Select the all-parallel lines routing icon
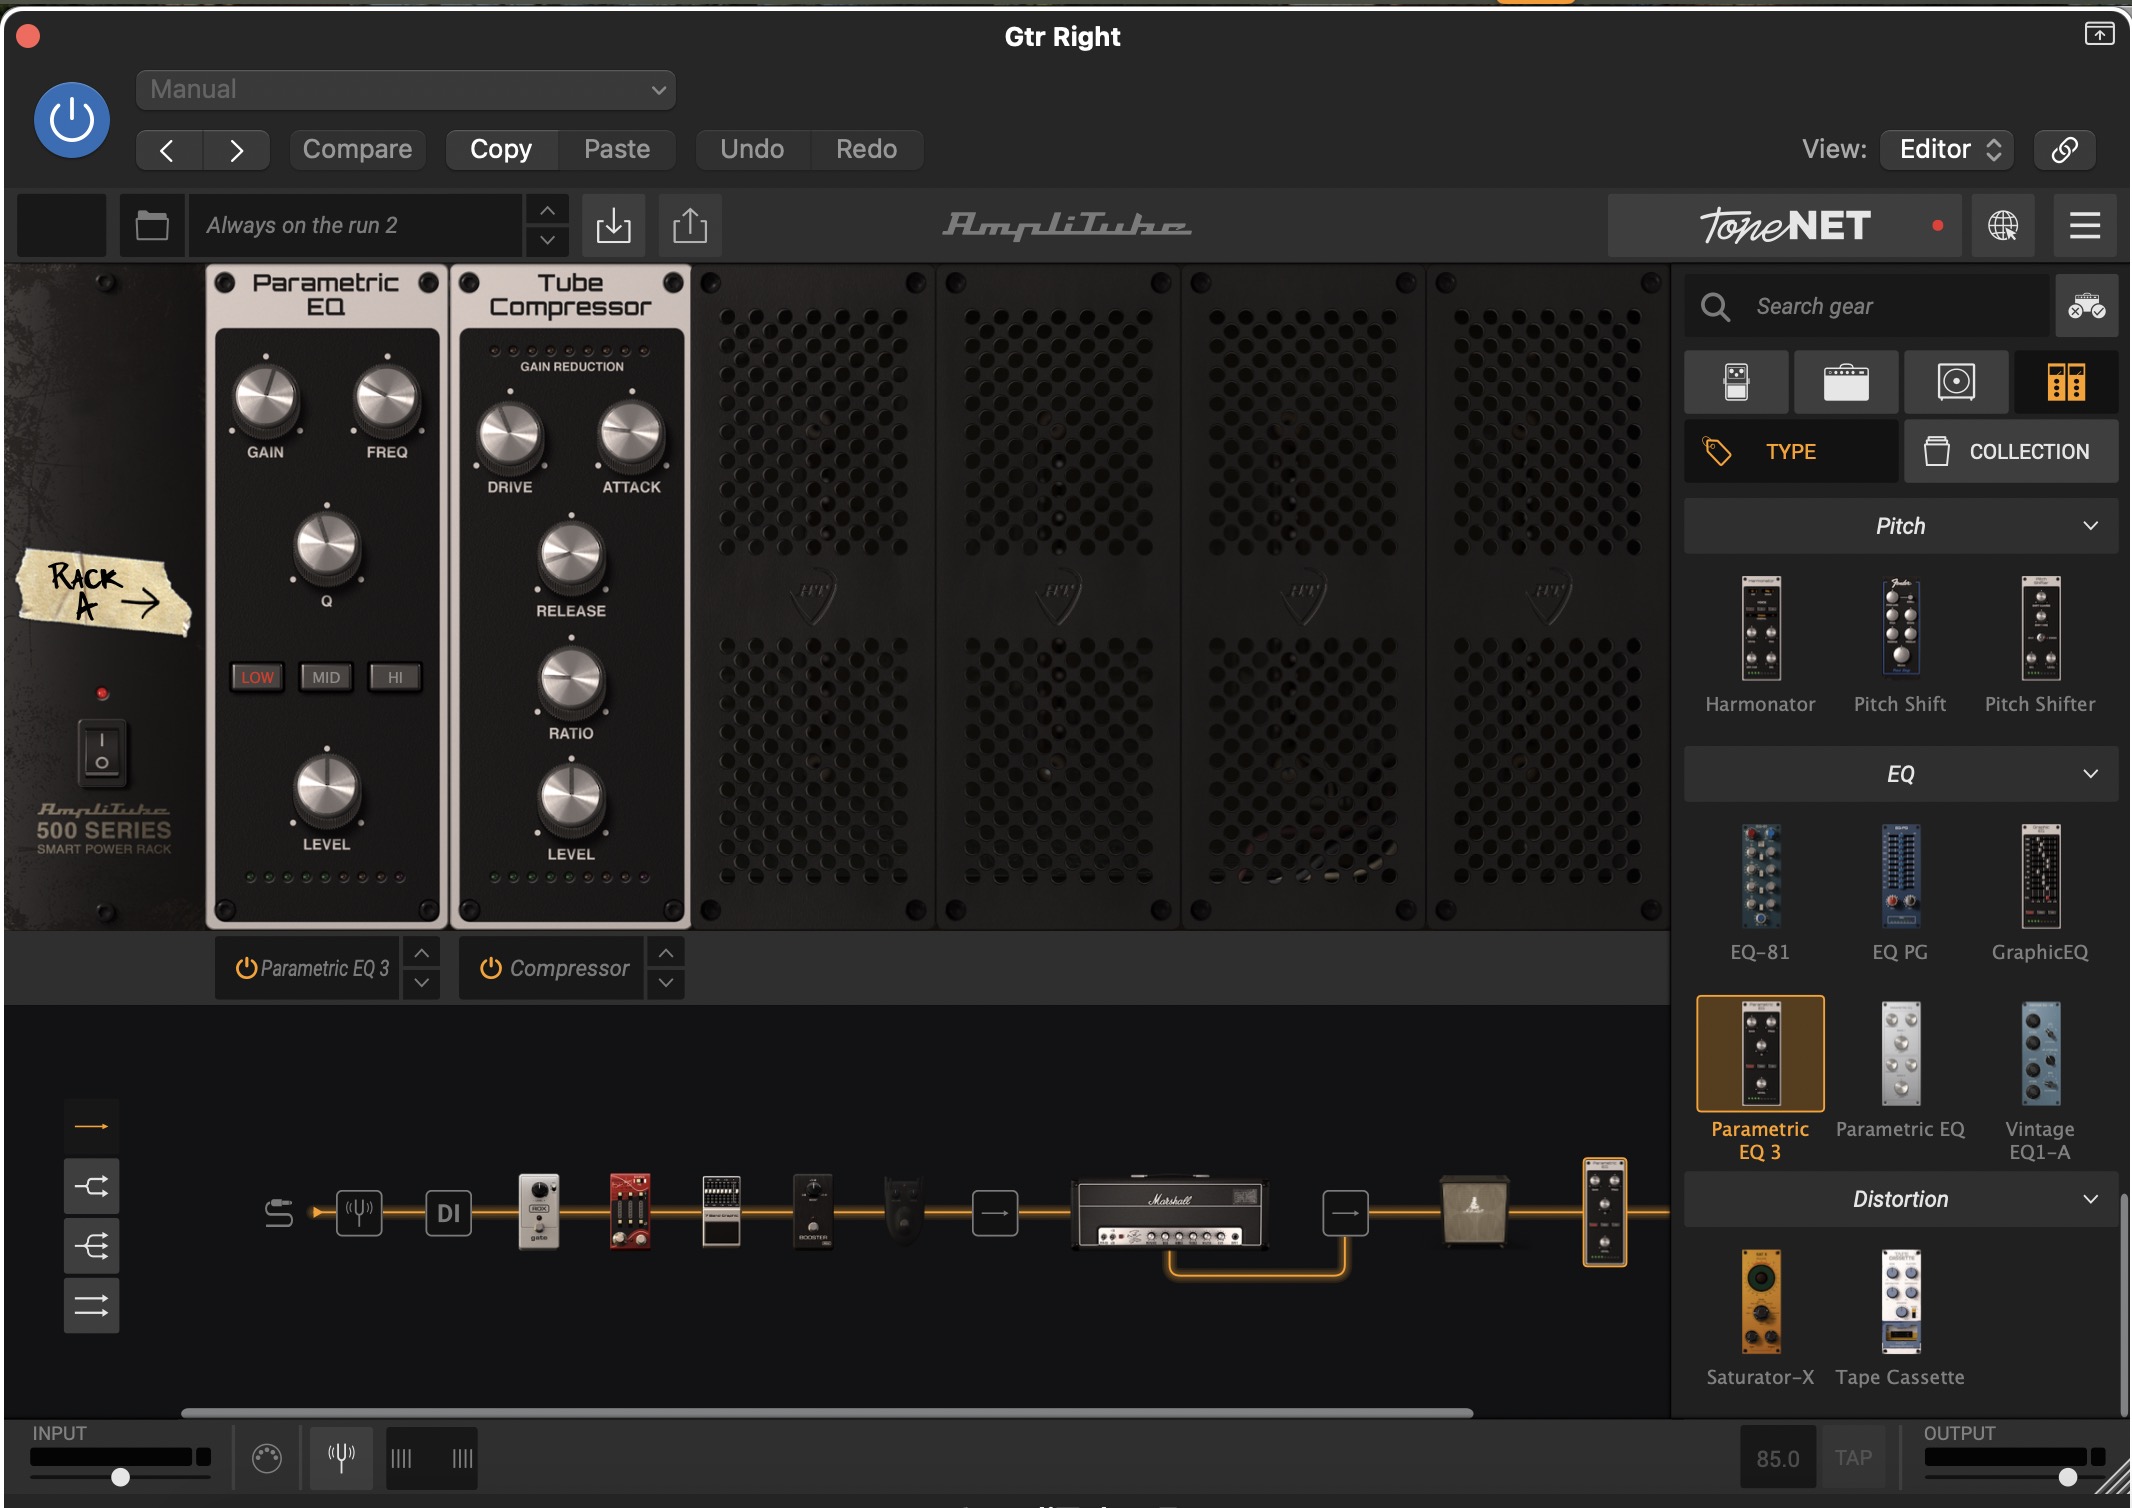2132x1508 pixels. 91,1305
